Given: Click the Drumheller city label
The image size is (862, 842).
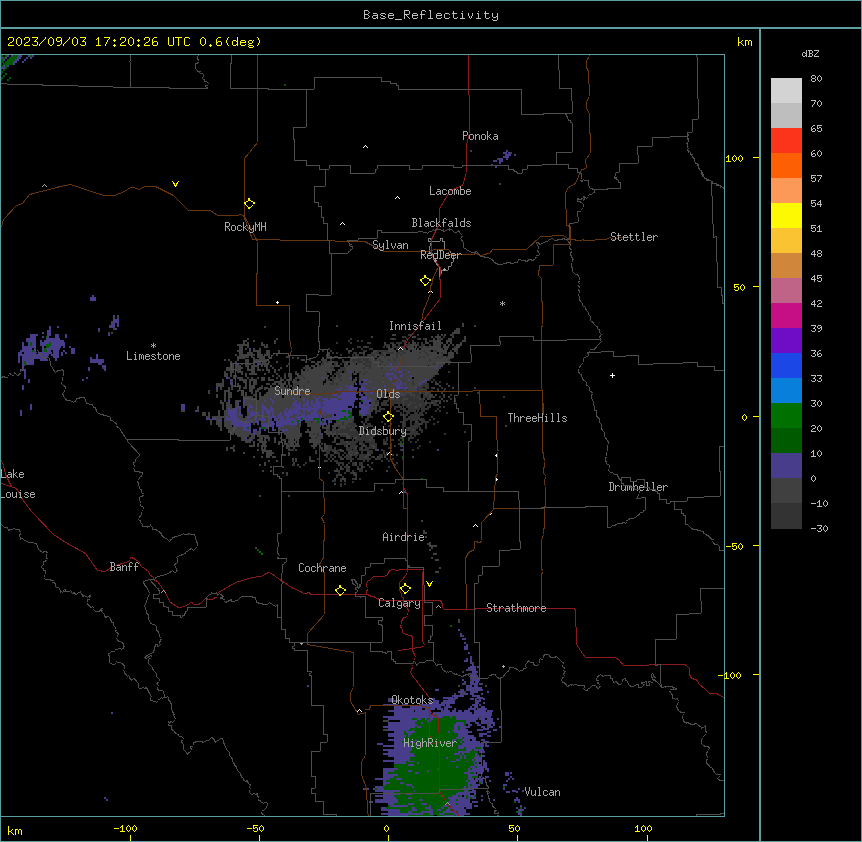Looking at the screenshot, I should (x=638, y=487).
